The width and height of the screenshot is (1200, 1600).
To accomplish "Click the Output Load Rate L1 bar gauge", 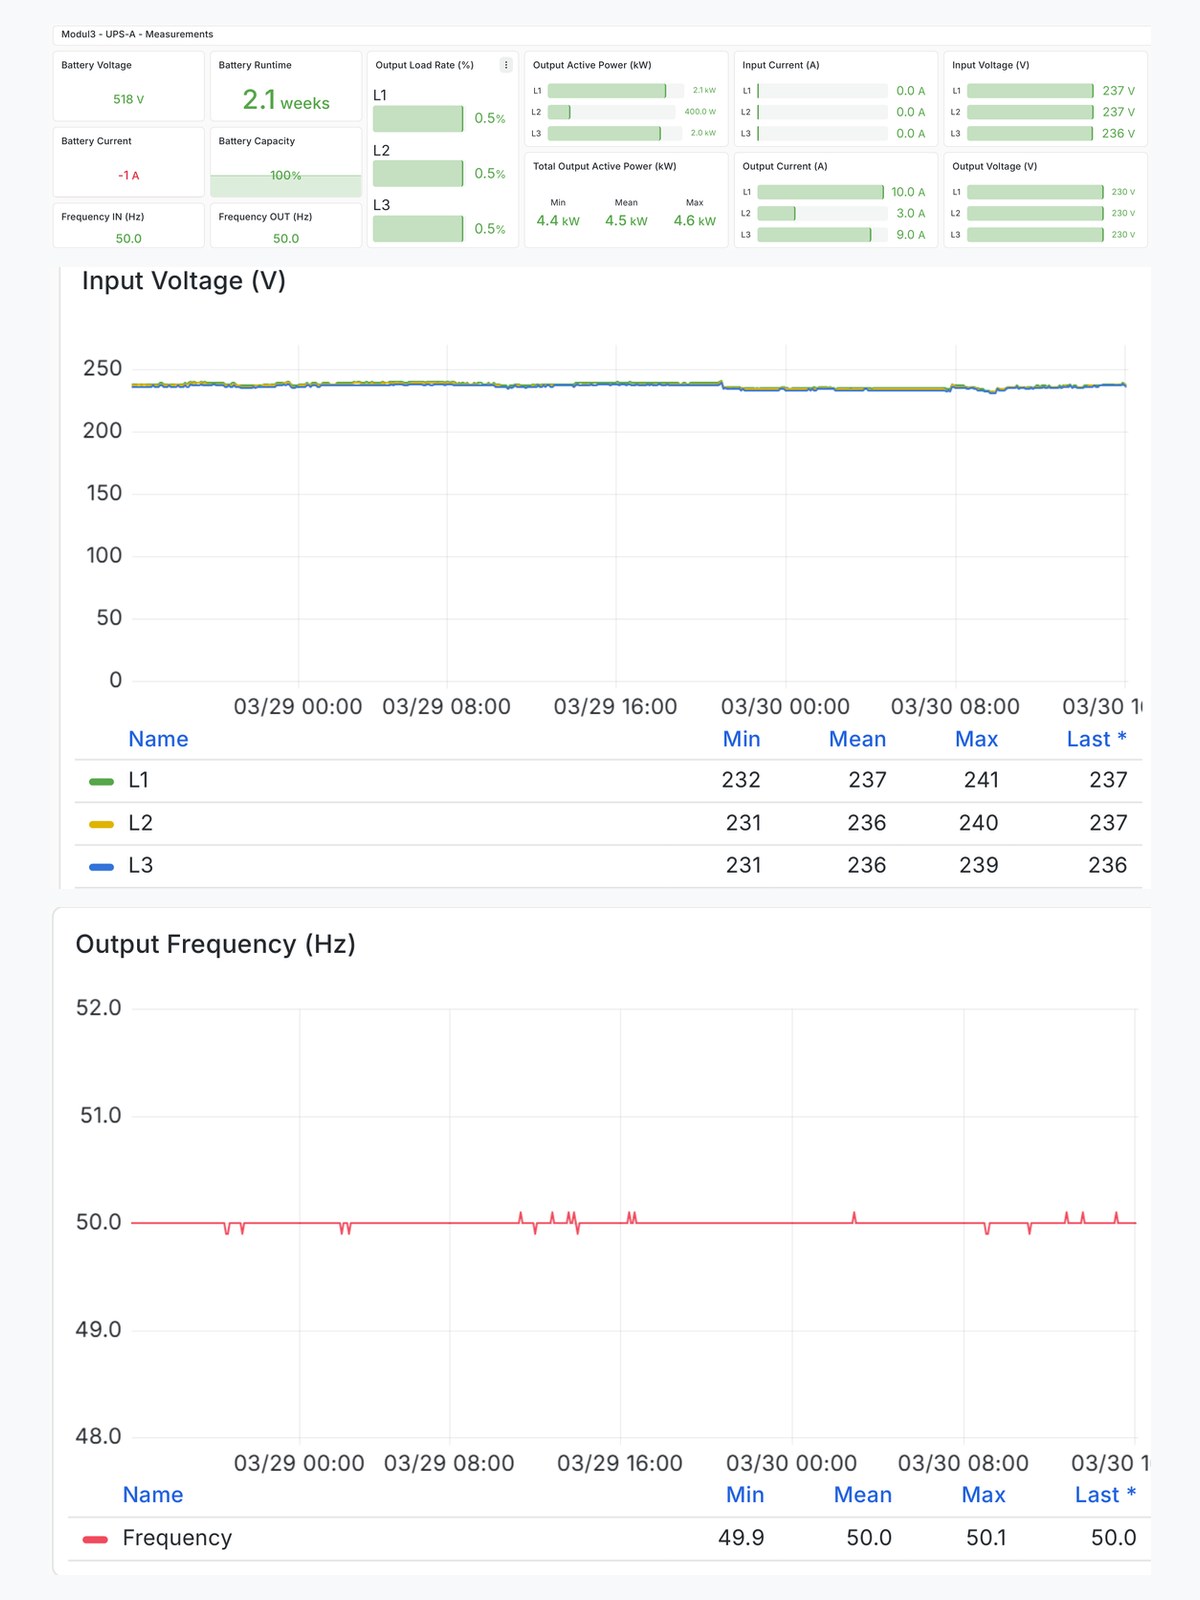I will pyautogui.click(x=418, y=119).
